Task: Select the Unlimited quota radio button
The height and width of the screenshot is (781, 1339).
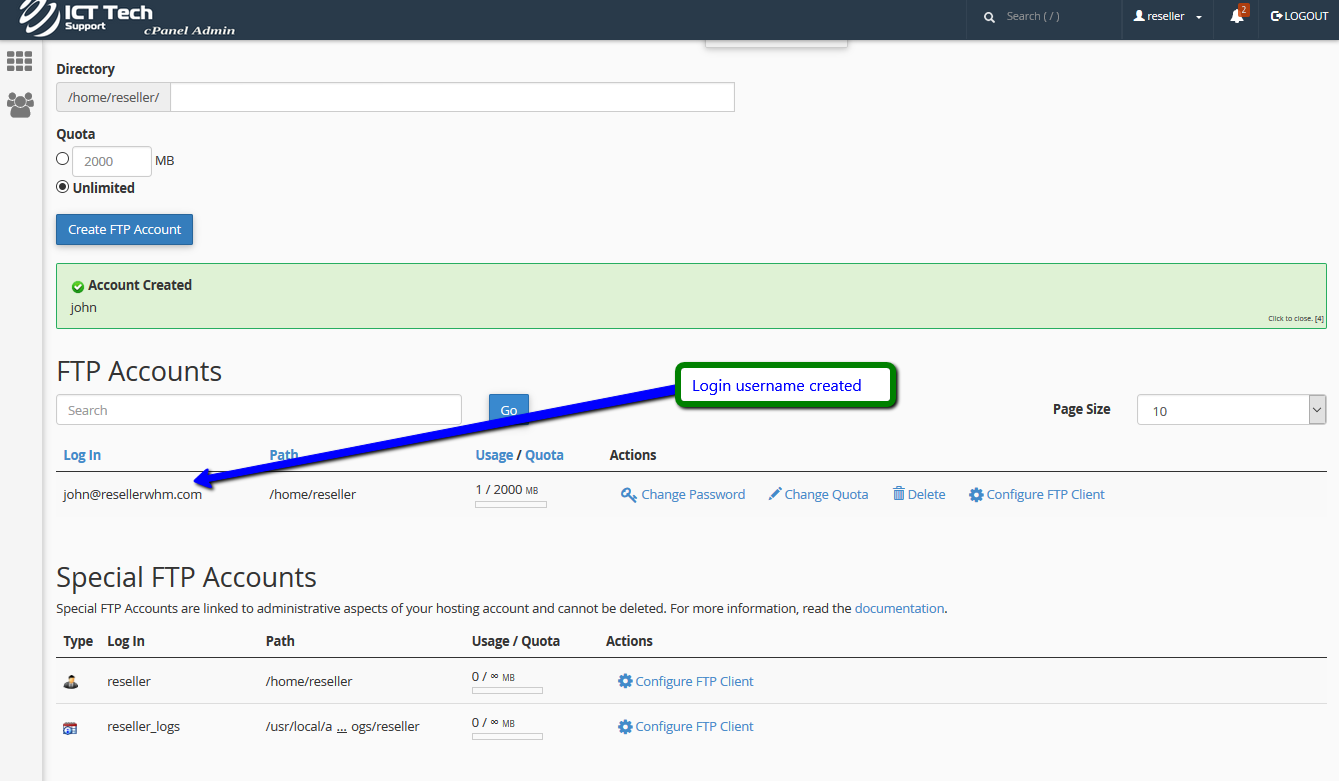Action: pyautogui.click(x=63, y=187)
